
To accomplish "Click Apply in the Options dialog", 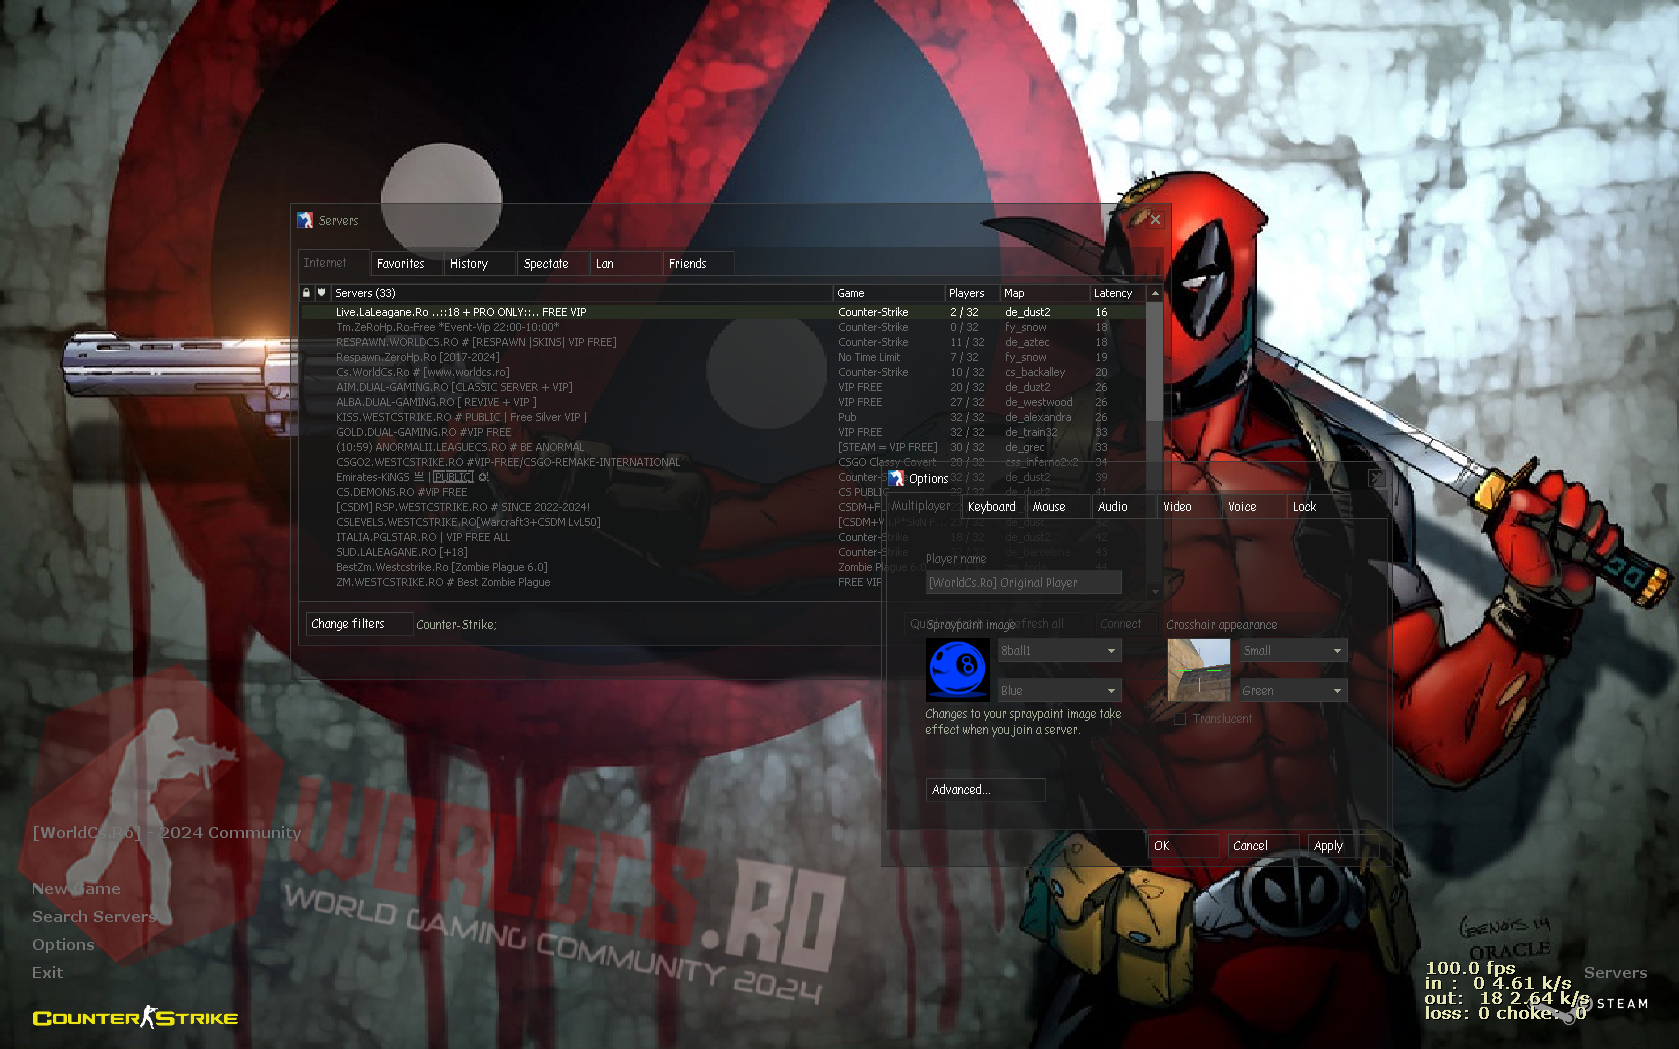I will point(1343,846).
